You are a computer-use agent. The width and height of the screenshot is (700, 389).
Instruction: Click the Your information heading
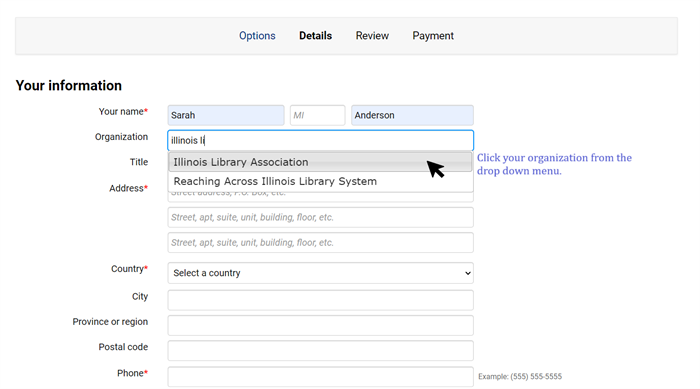[69, 85]
